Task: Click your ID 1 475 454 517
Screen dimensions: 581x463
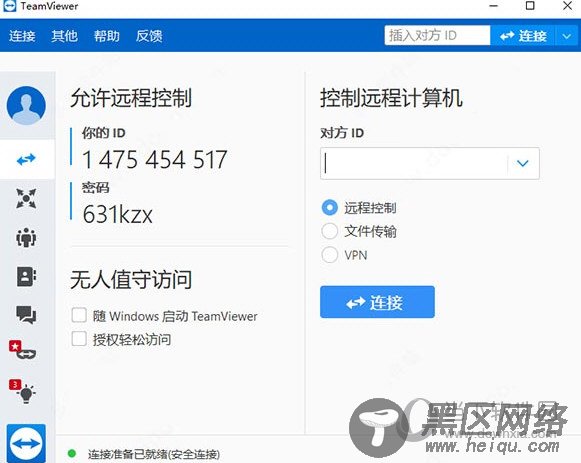Action: (x=155, y=160)
